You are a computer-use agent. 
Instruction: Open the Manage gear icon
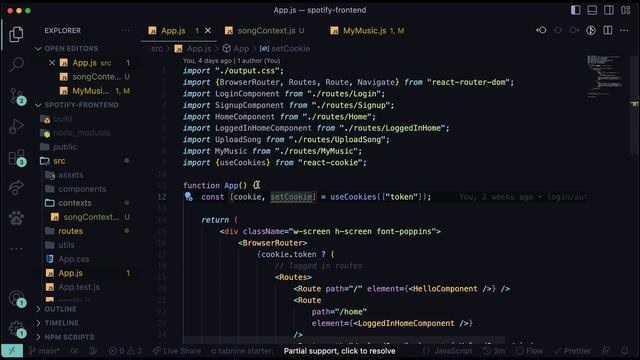tap(16, 329)
